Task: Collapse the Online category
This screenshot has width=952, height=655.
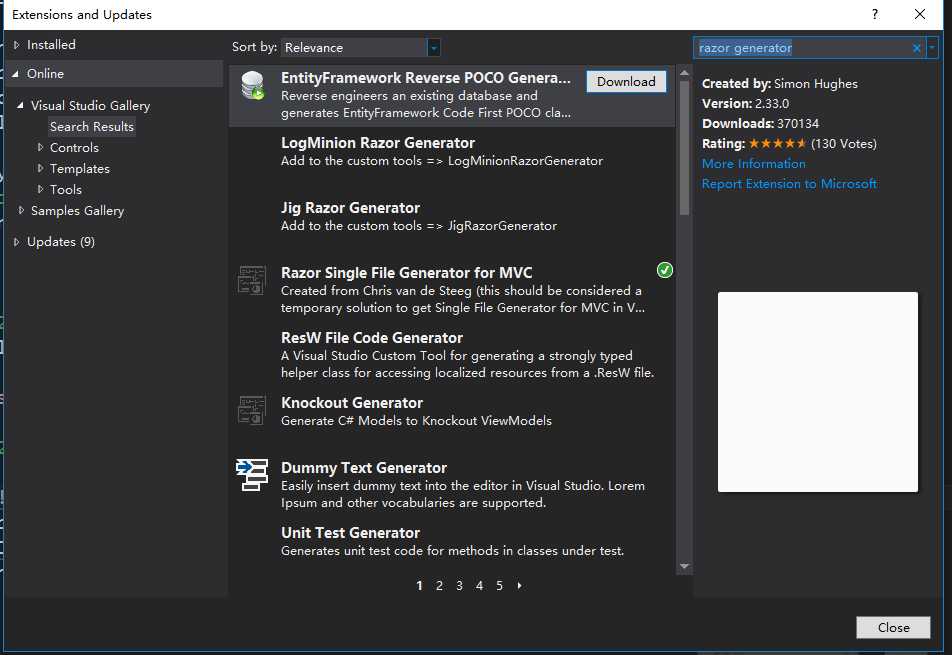Action: coord(16,74)
